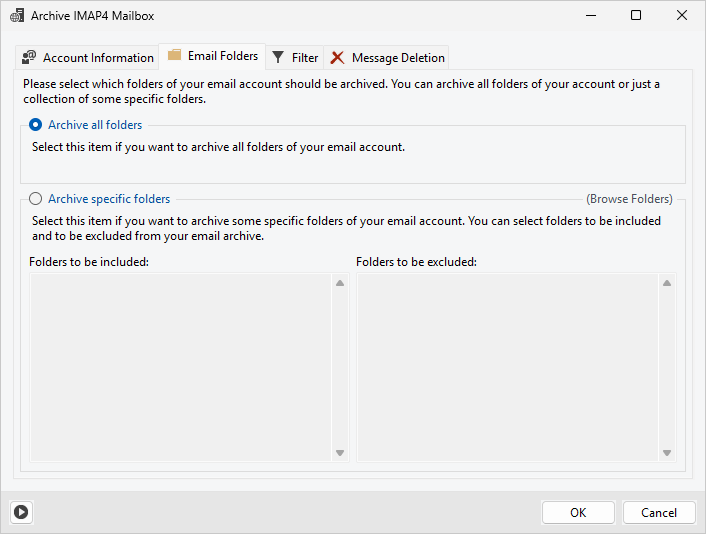The image size is (706, 534).
Task: Click the red X Message Deletion icon
Action: pos(338,58)
